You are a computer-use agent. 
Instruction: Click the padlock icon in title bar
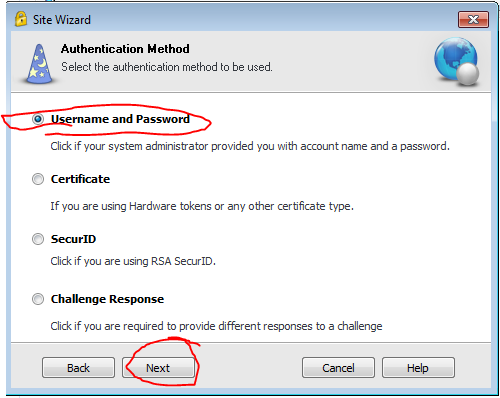click(21, 19)
